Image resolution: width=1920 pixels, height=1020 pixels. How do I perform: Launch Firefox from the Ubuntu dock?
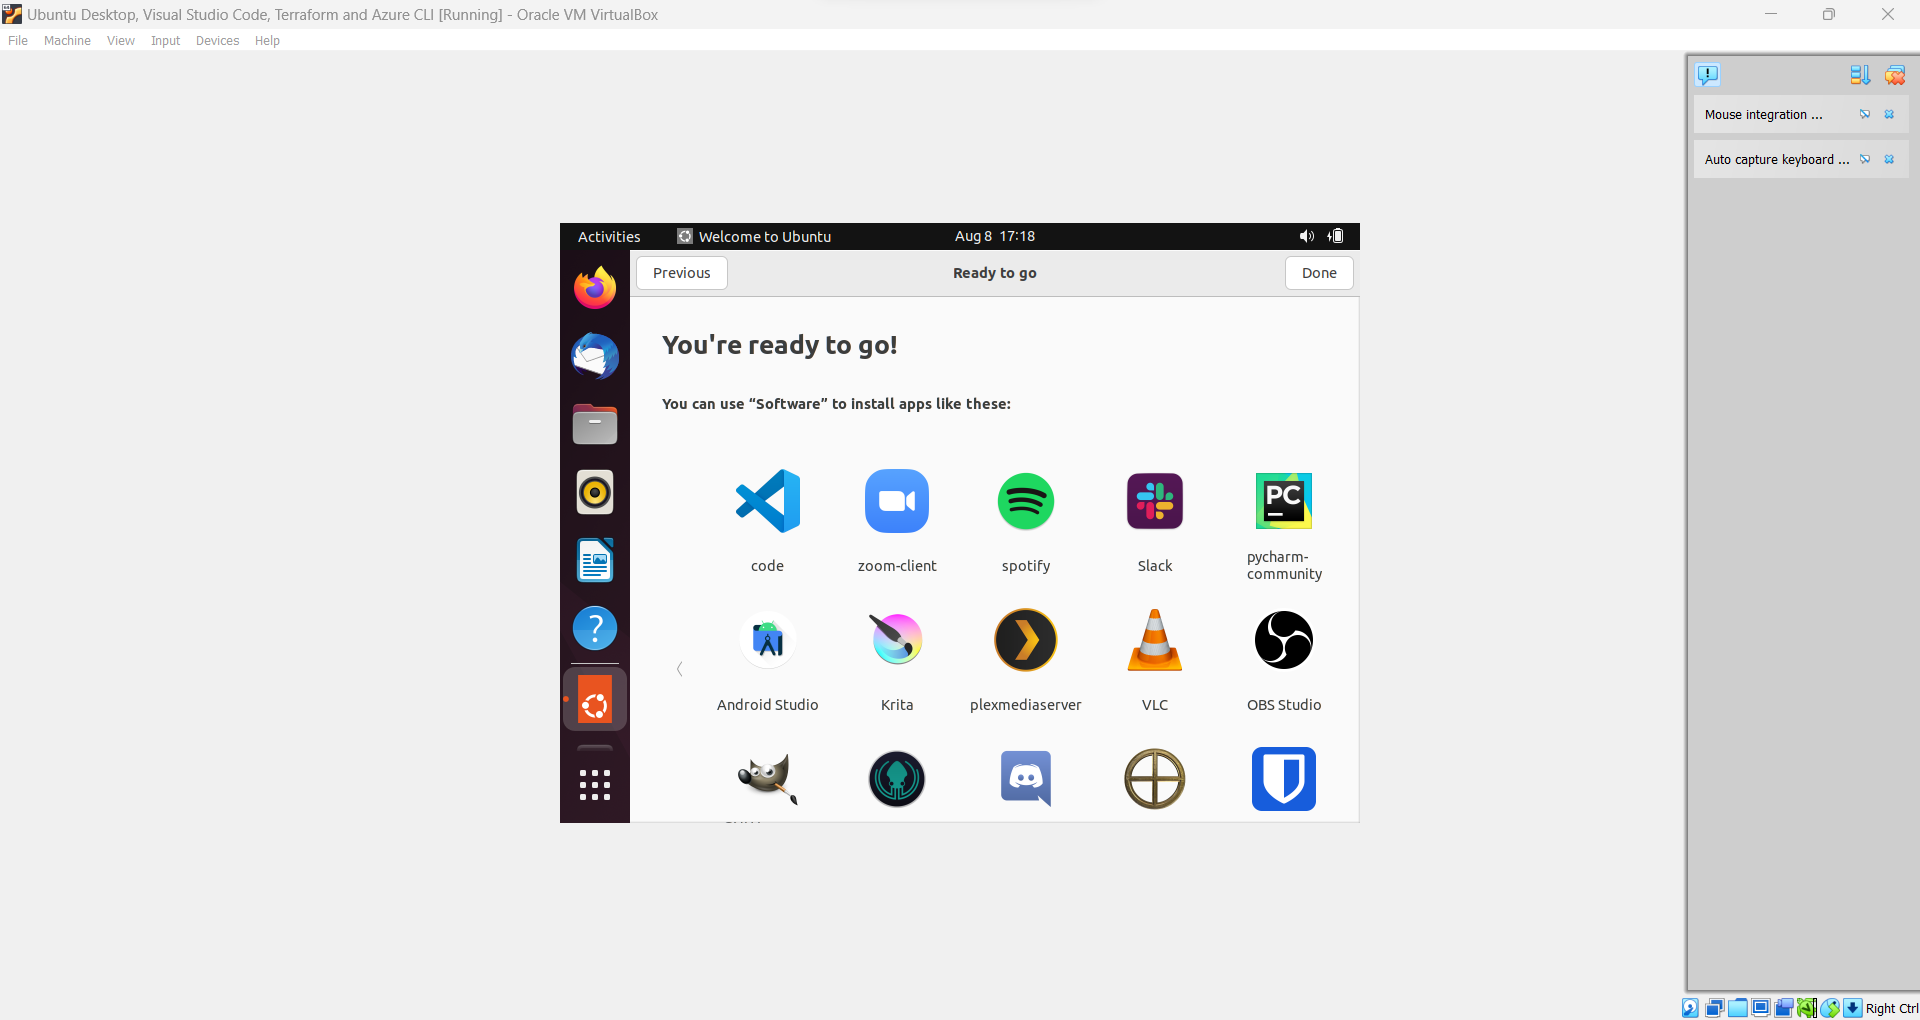[595, 288]
